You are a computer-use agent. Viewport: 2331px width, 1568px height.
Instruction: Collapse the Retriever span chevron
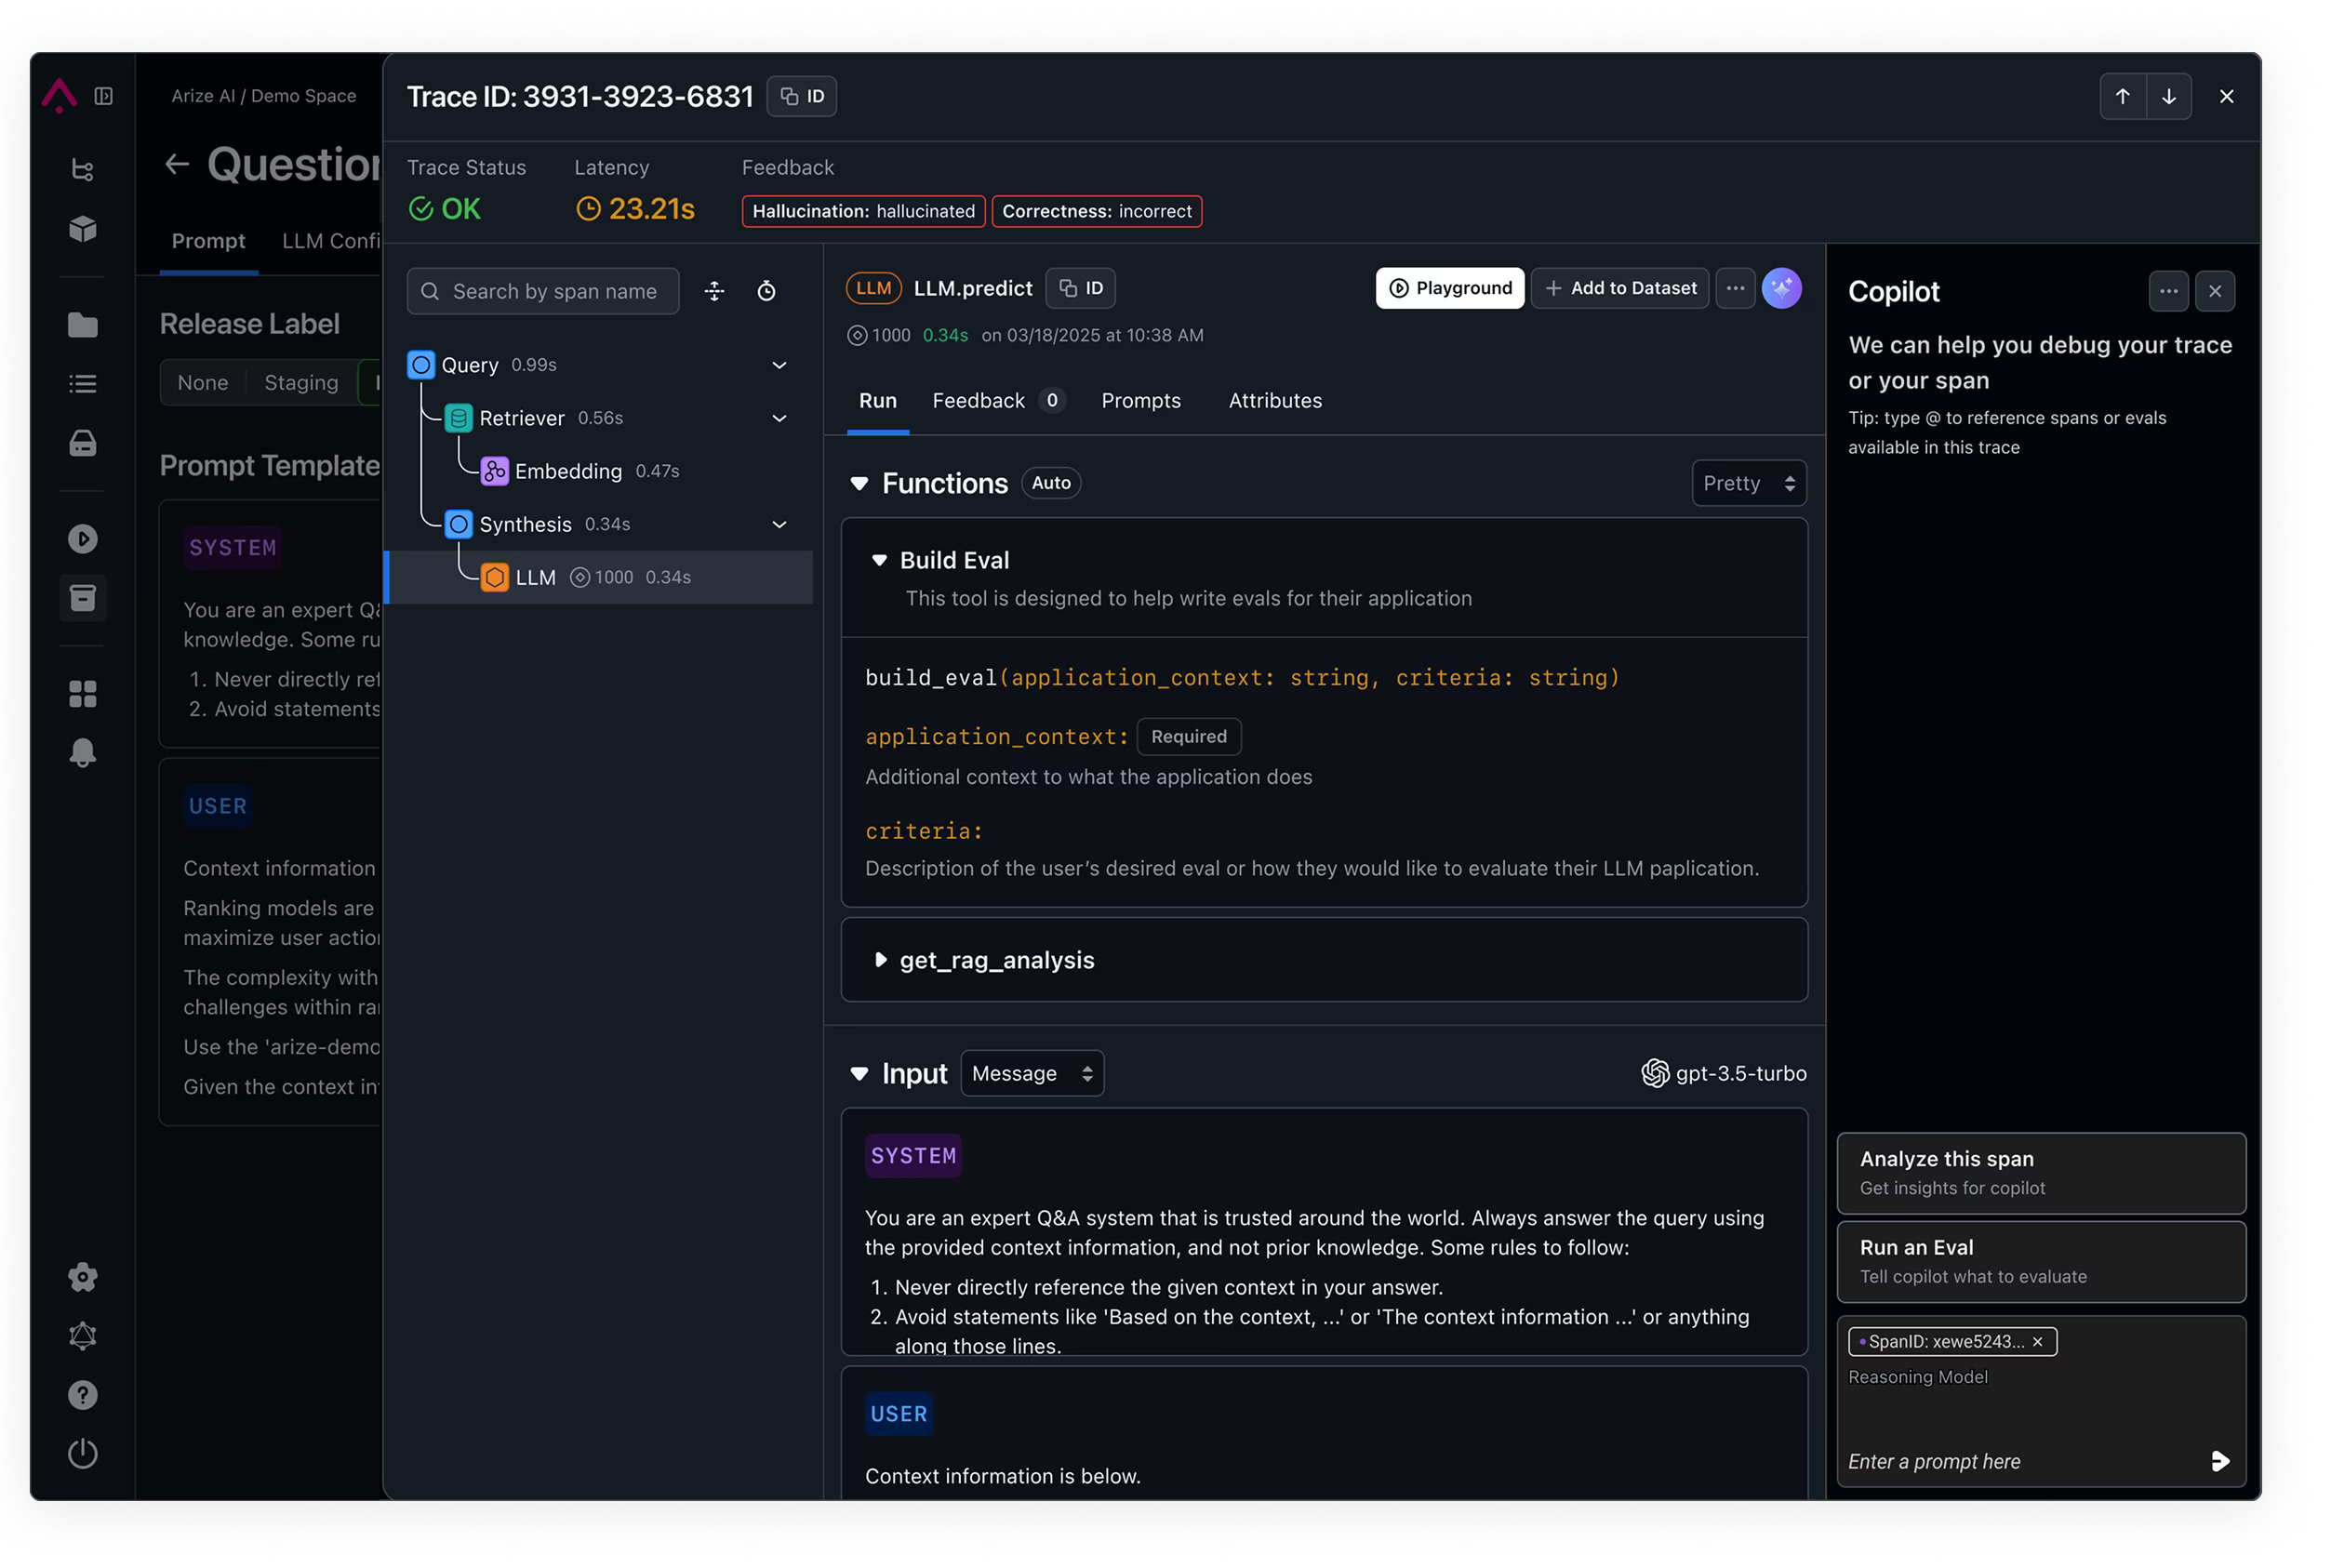[779, 418]
